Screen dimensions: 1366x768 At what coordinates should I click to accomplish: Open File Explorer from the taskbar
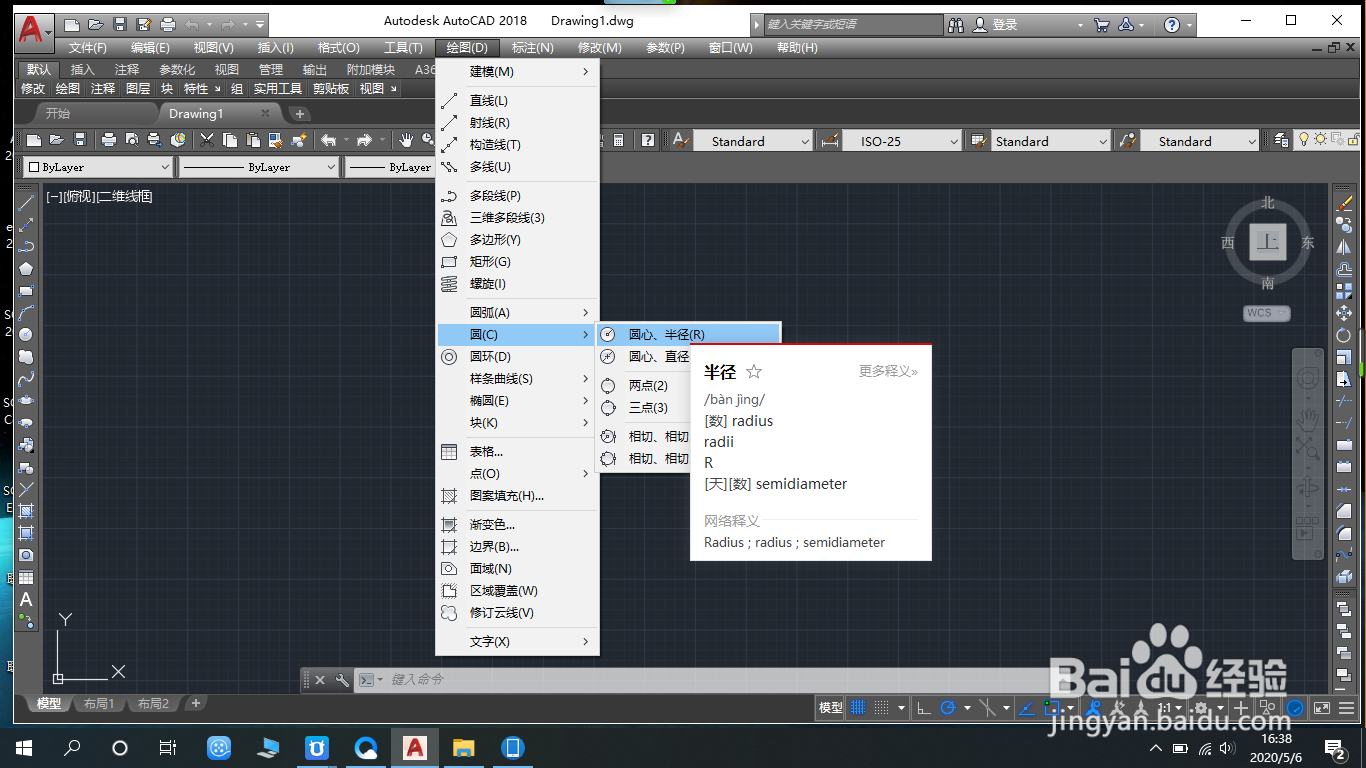click(x=464, y=748)
